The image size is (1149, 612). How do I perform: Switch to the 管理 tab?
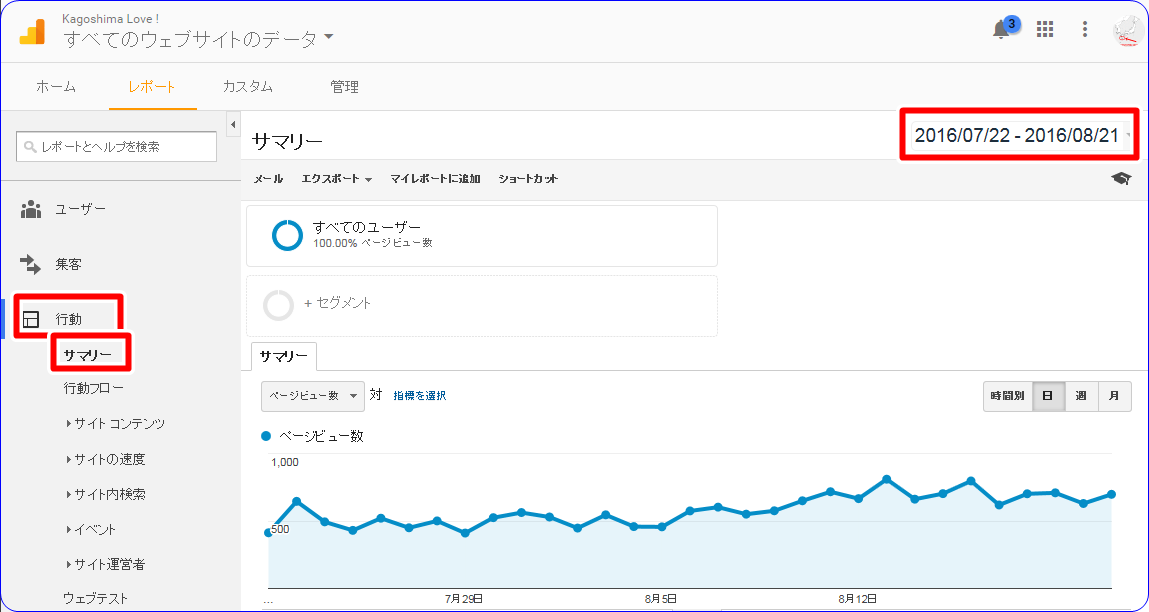[344, 87]
